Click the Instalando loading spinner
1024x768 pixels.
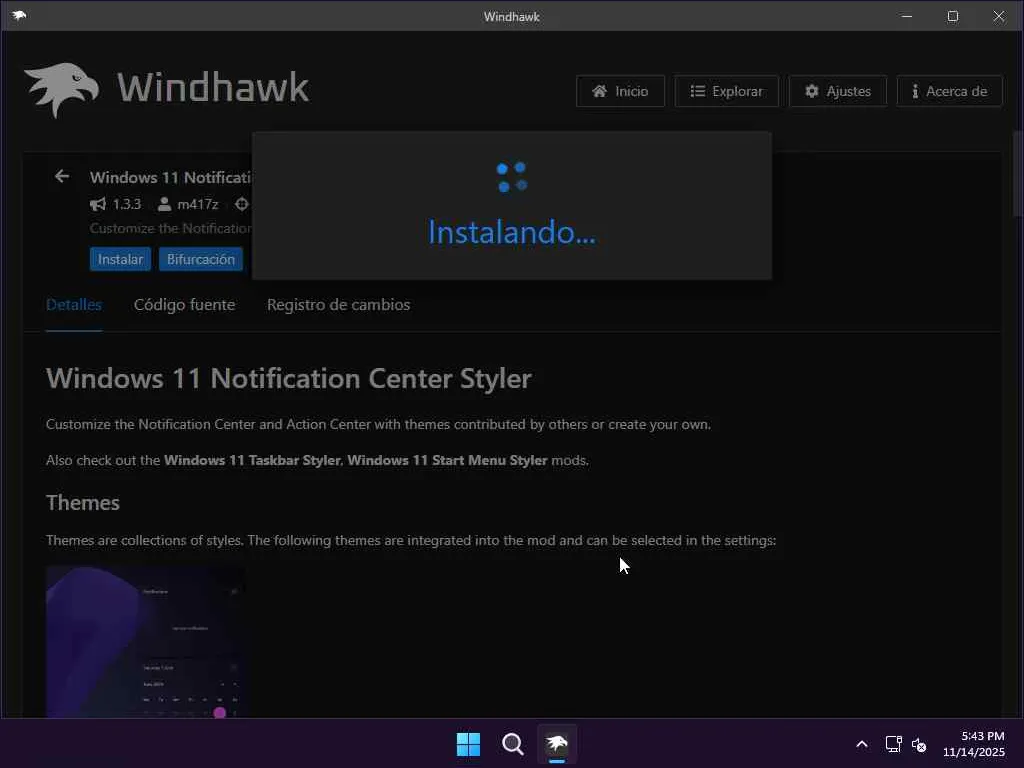pos(511,178)
